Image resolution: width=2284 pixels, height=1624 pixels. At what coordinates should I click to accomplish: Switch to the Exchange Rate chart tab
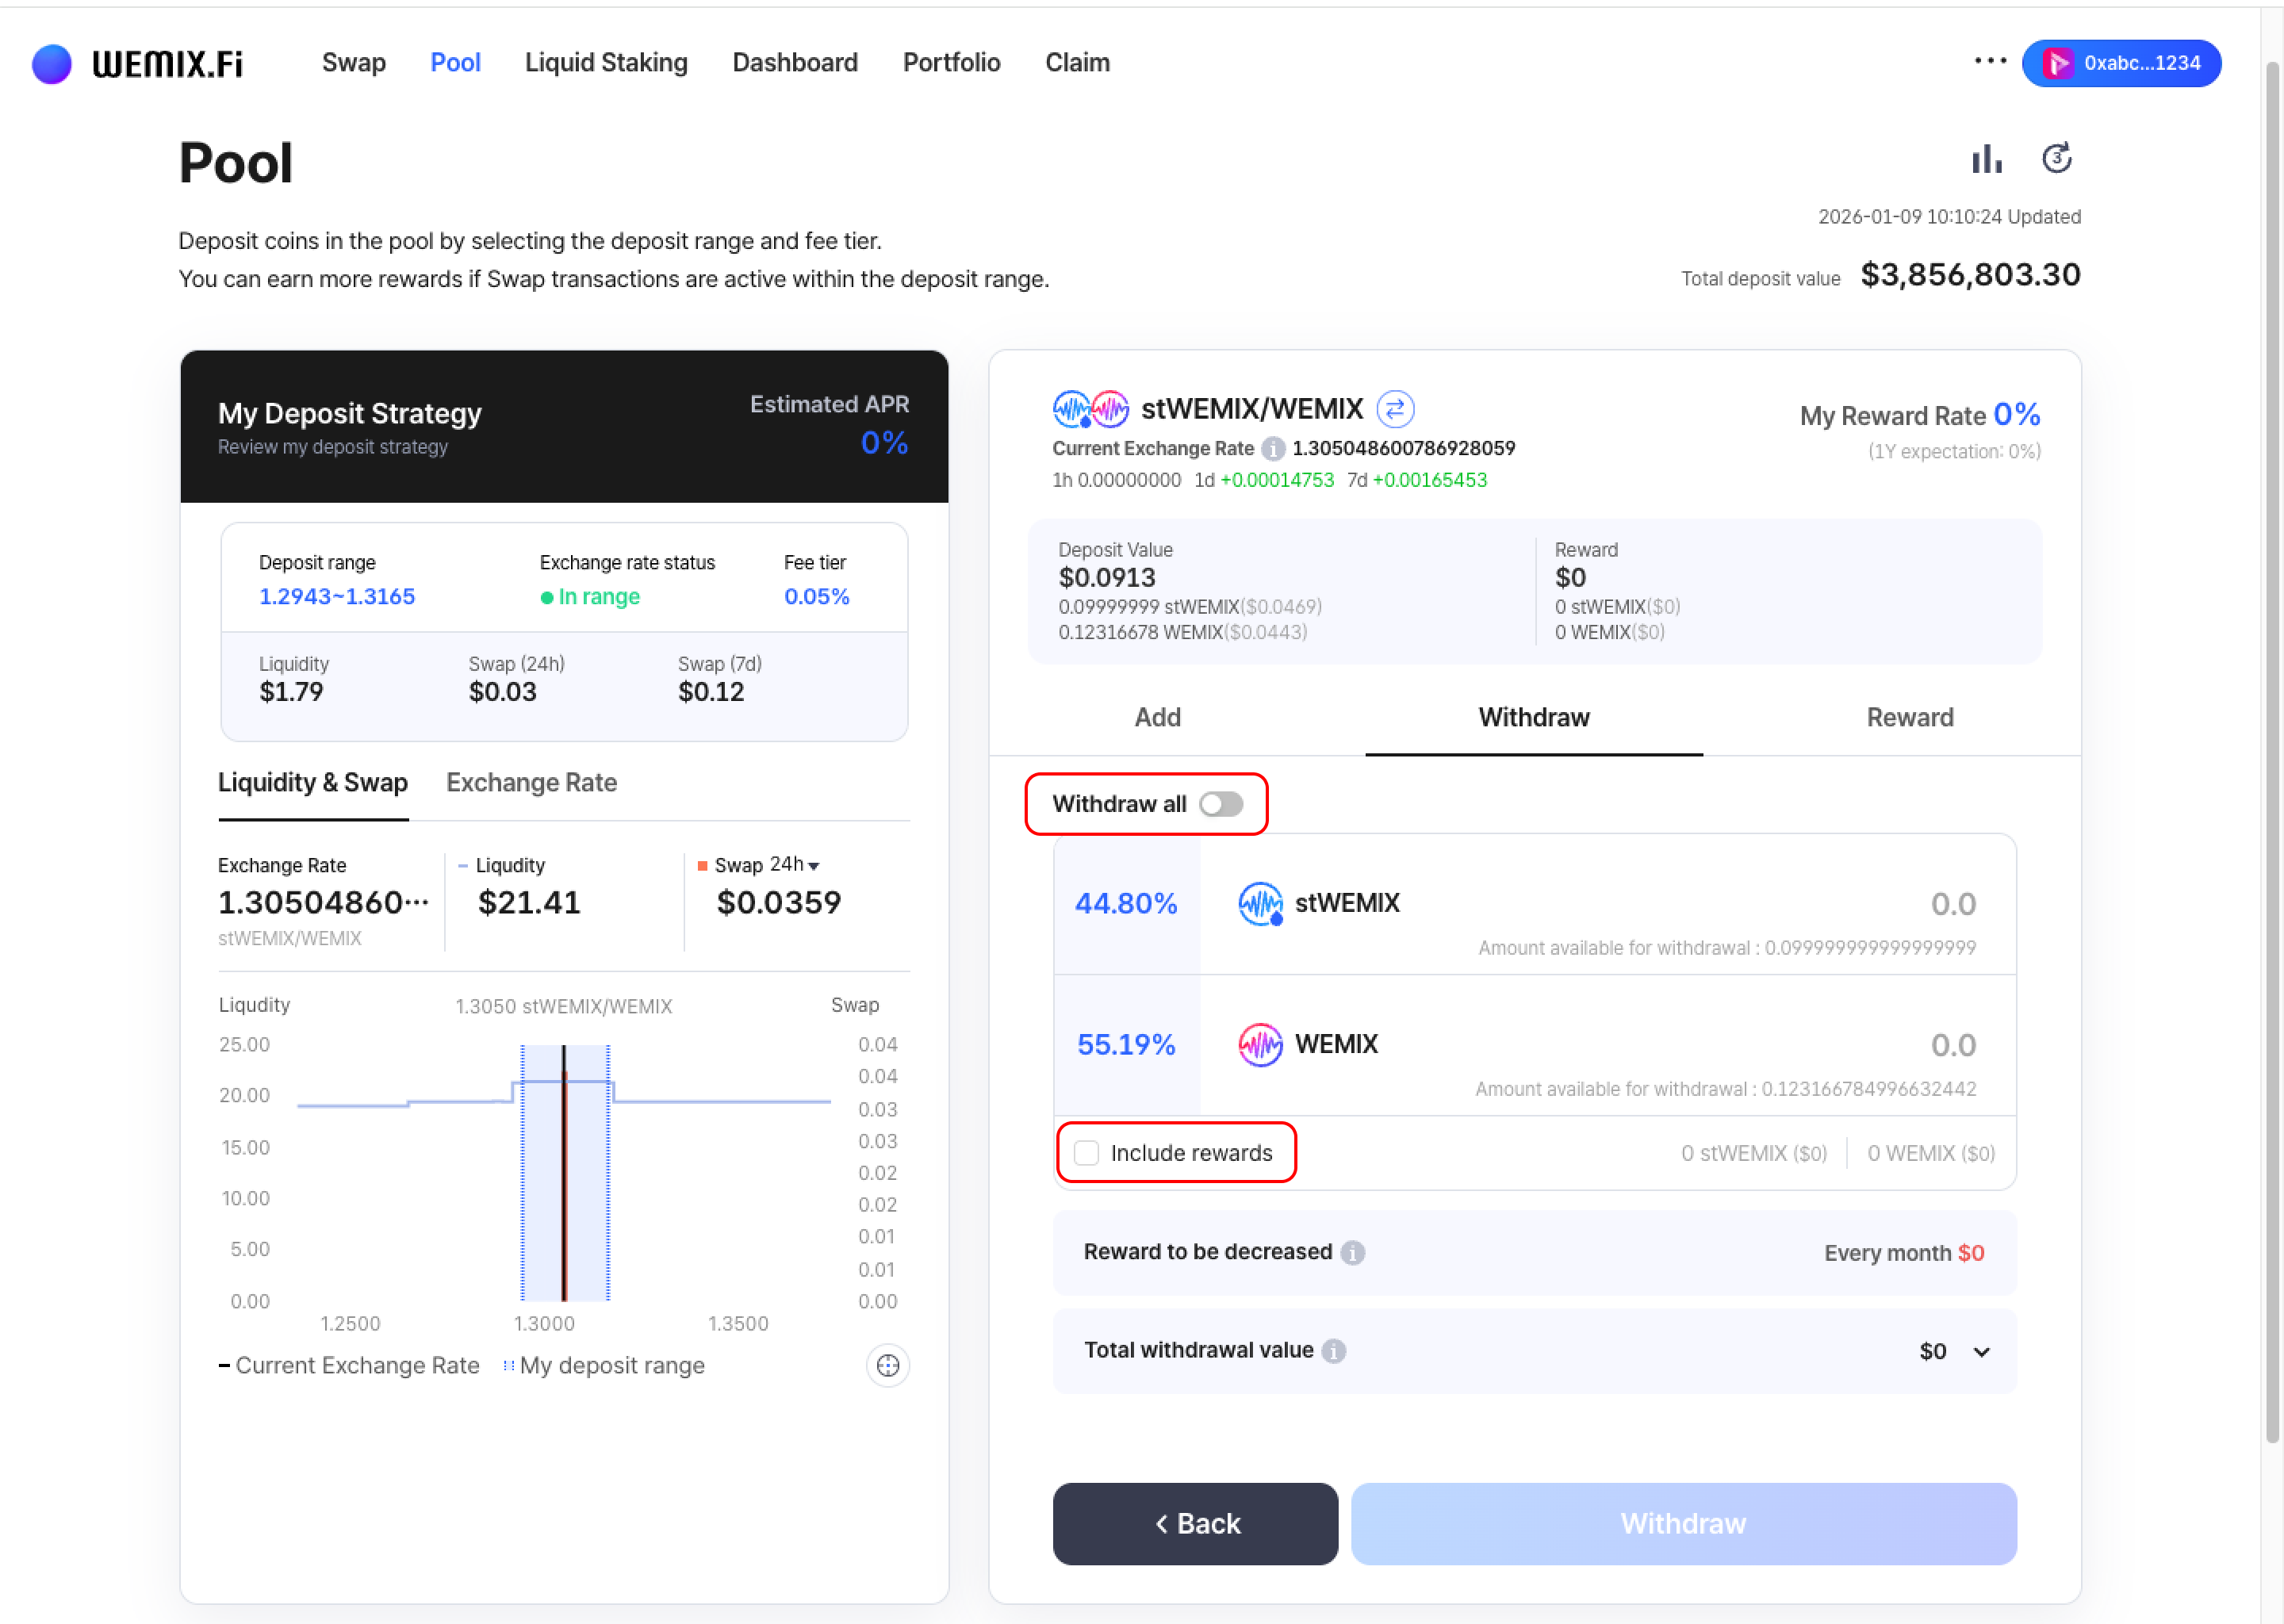click(531, 783)
